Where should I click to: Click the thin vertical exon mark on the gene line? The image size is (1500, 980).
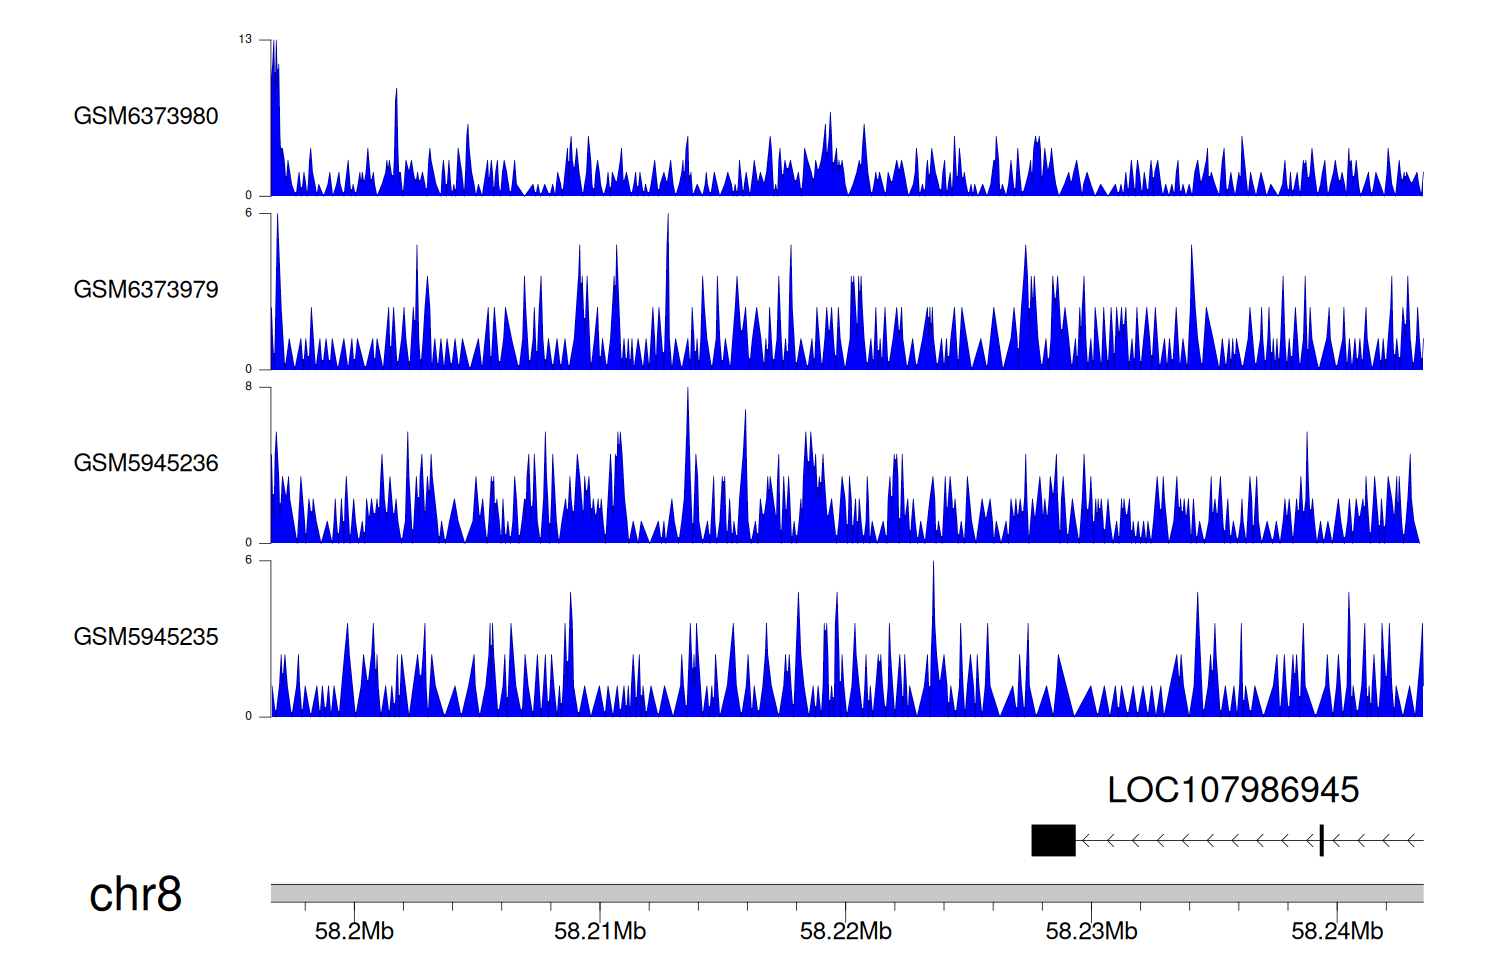point(1321,841)
